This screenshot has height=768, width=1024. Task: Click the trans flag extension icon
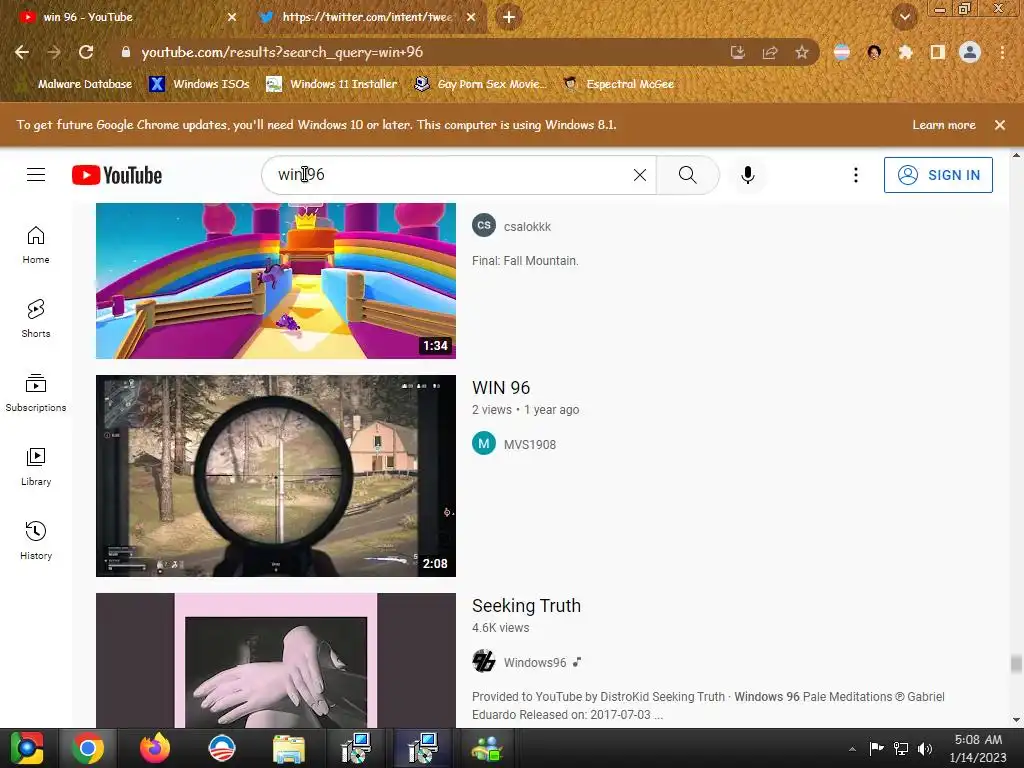(x=842, y=52)
